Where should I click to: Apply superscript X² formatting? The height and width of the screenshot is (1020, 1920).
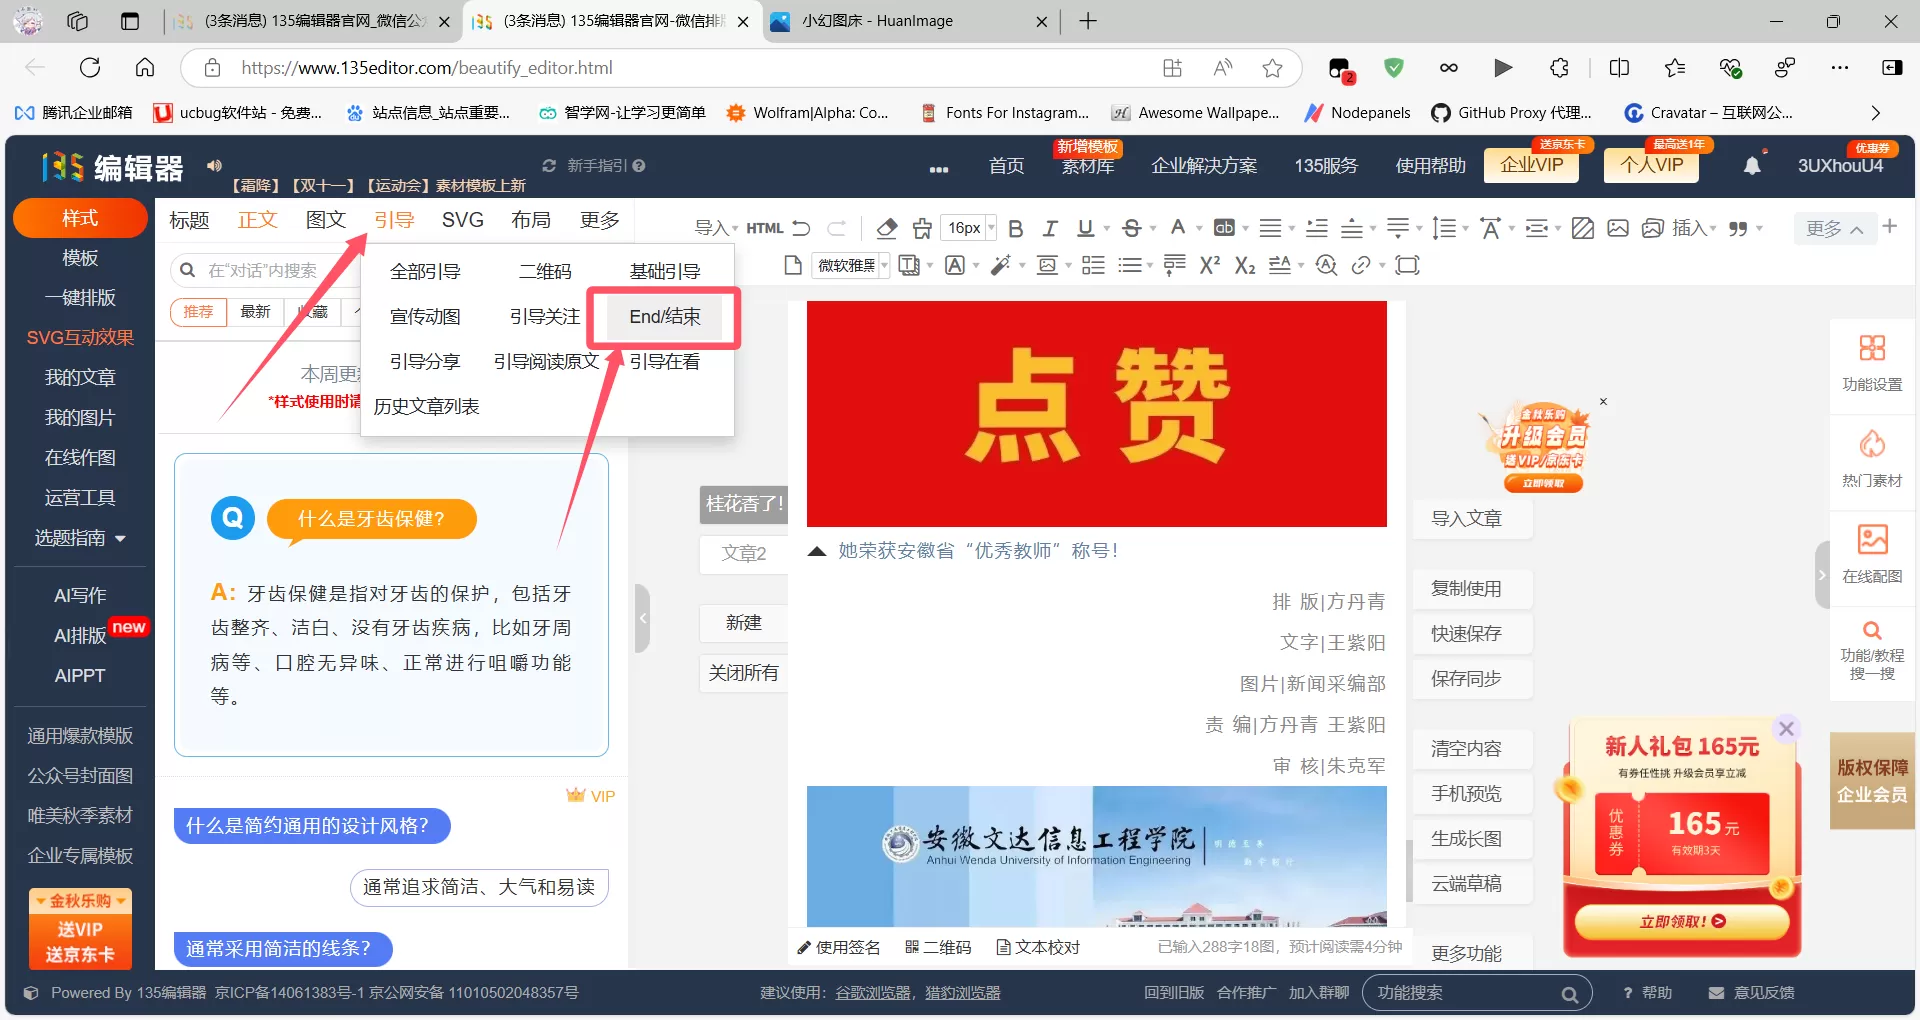tap(1210, 265)
